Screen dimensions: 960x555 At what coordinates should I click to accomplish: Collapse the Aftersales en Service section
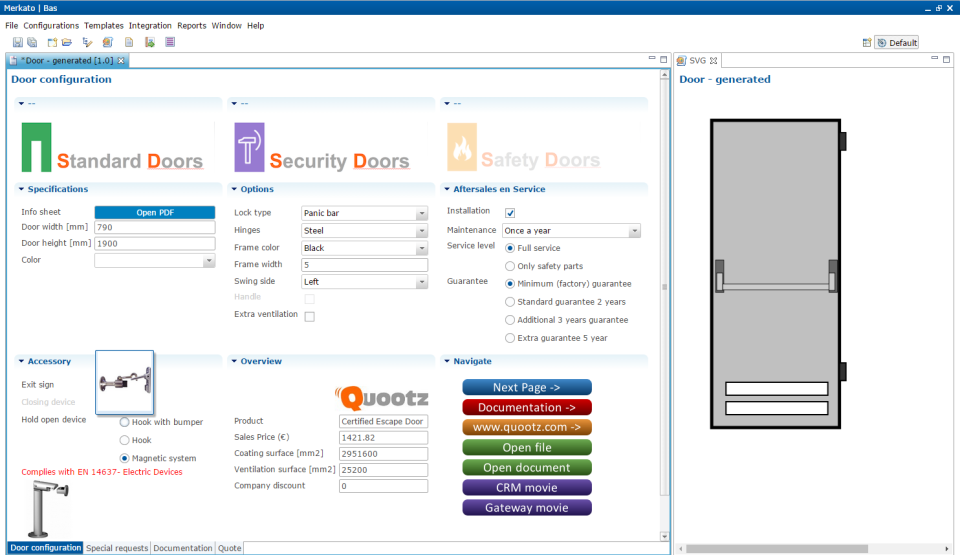click(x=447, y=189)
